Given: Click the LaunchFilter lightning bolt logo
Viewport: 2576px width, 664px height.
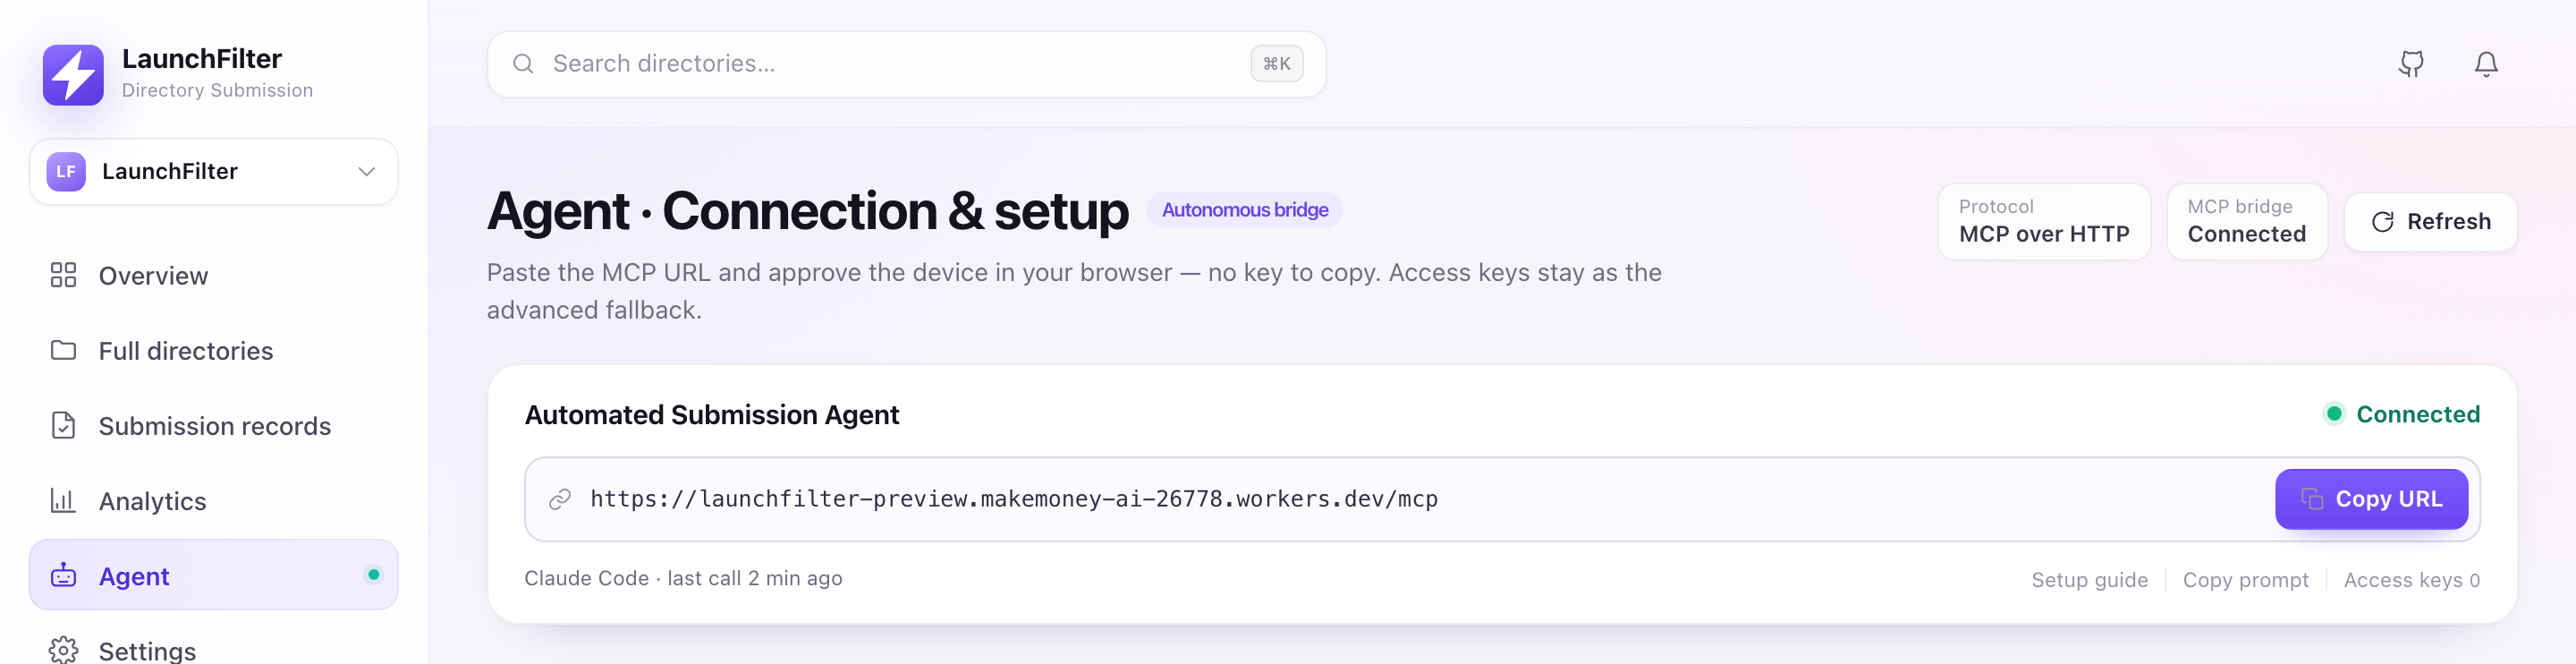Looking at the screenshot, I should (x=73, y=74).
